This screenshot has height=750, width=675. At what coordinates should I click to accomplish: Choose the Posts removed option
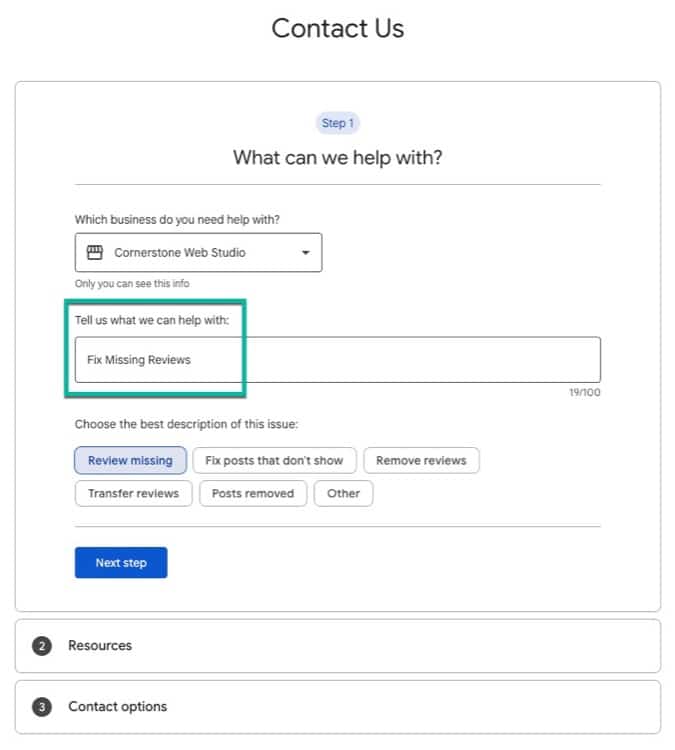pos(253,494)
